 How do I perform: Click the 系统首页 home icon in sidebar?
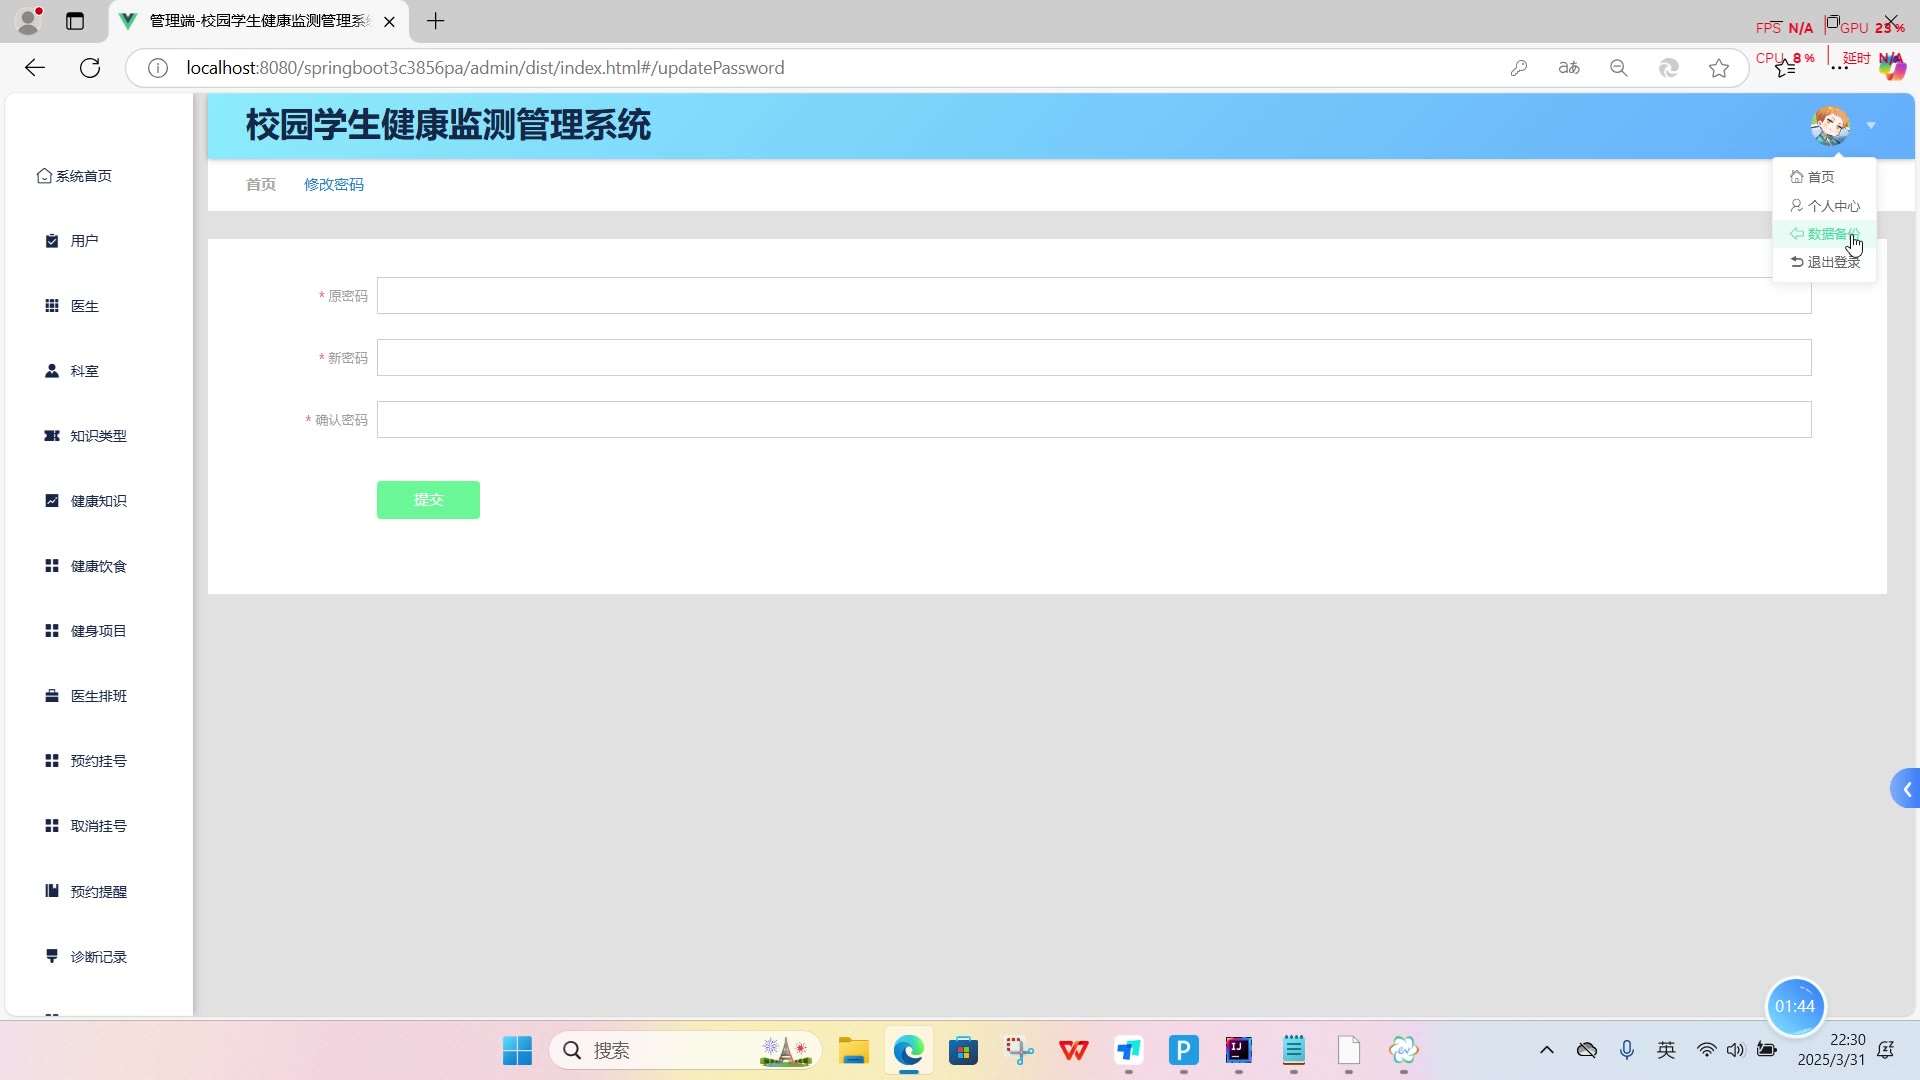tap(44, 176)
